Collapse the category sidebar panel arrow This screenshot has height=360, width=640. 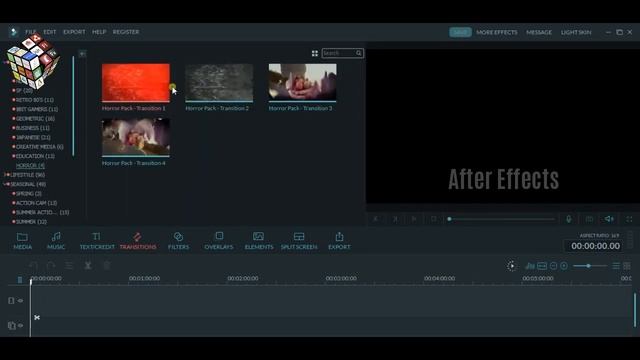(x=82, y=54)
